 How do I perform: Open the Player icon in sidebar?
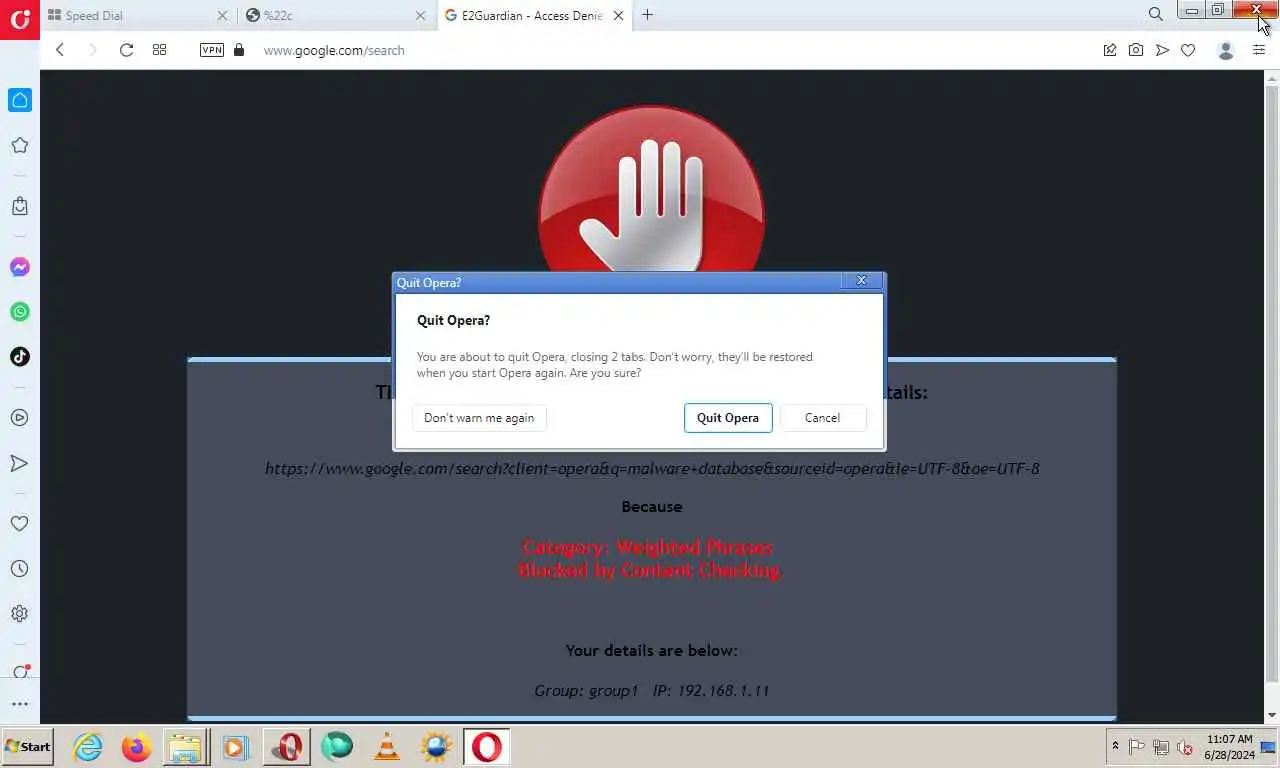click(x=20, y=418)
